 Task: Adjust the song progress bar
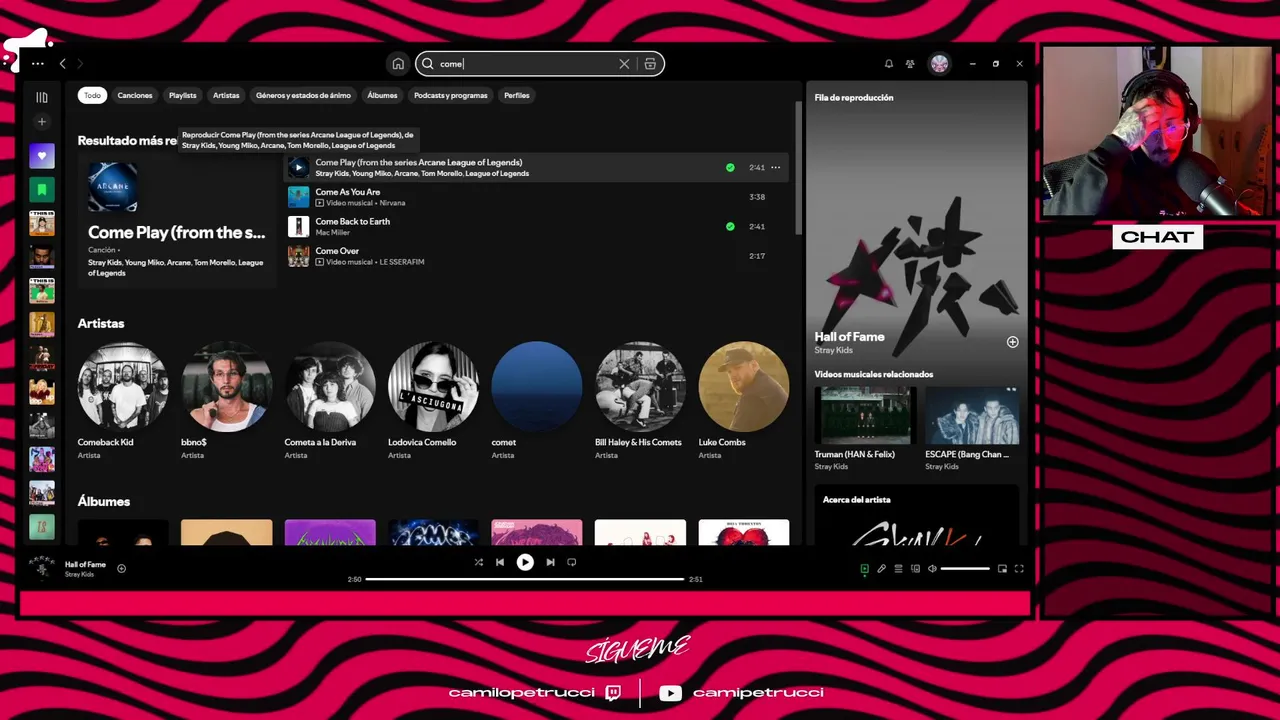pos(524,579)
